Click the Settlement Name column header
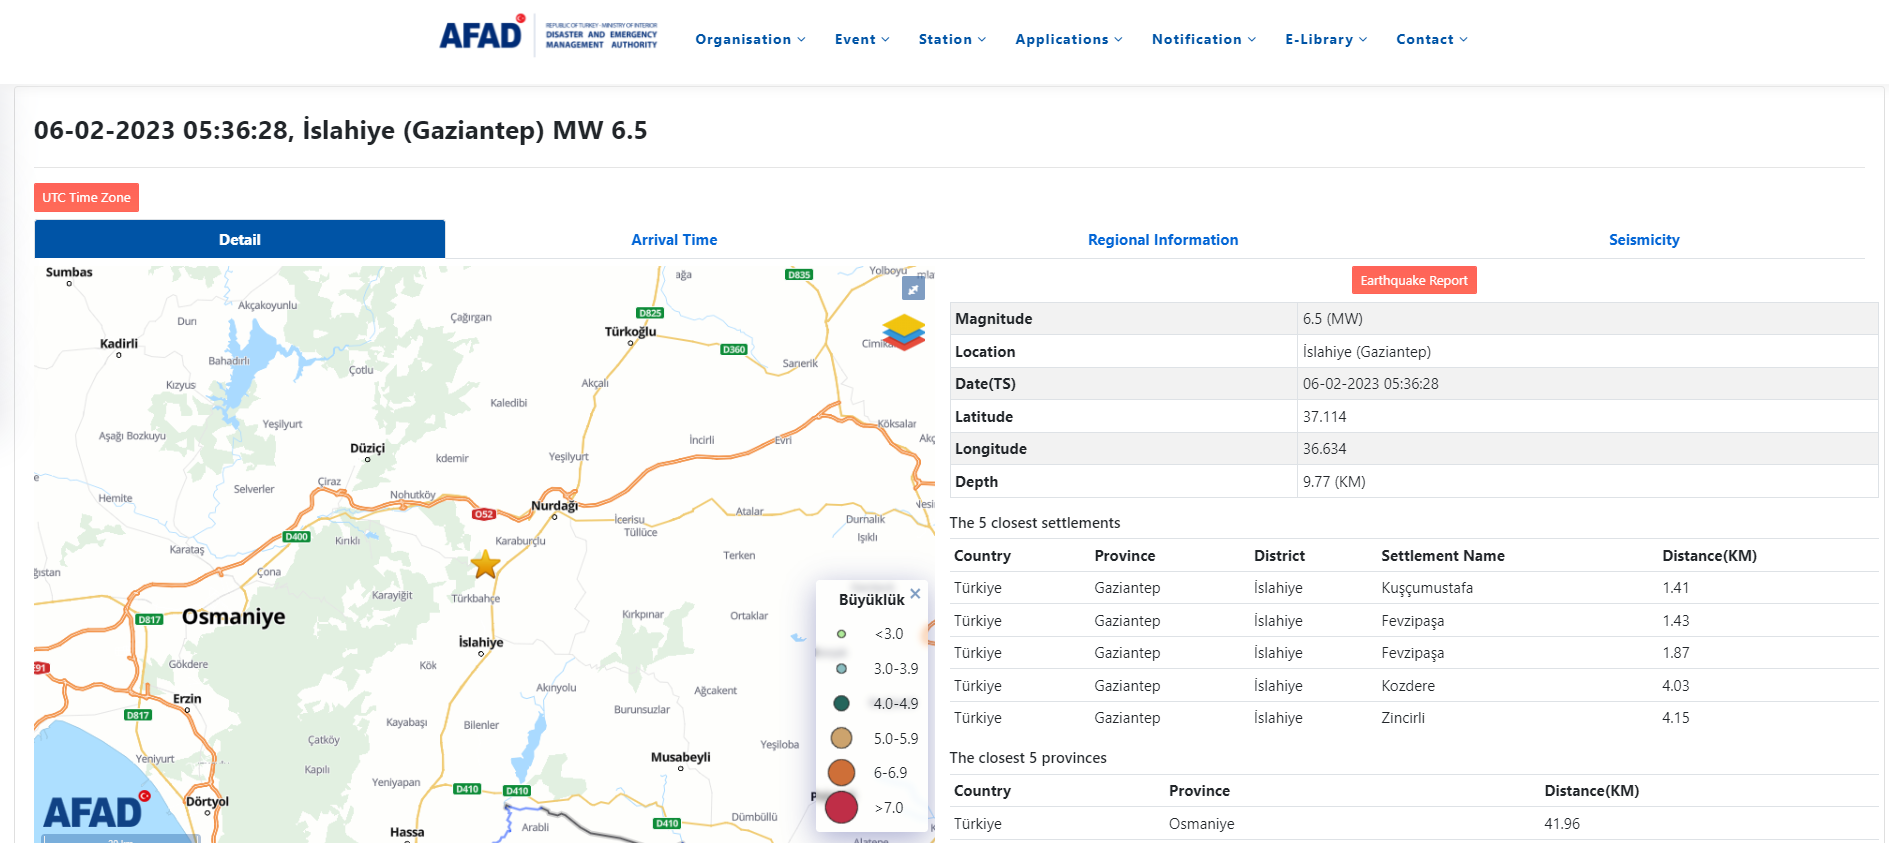The height and width of the screenshot is (843, 1889). coord(1443,556)
